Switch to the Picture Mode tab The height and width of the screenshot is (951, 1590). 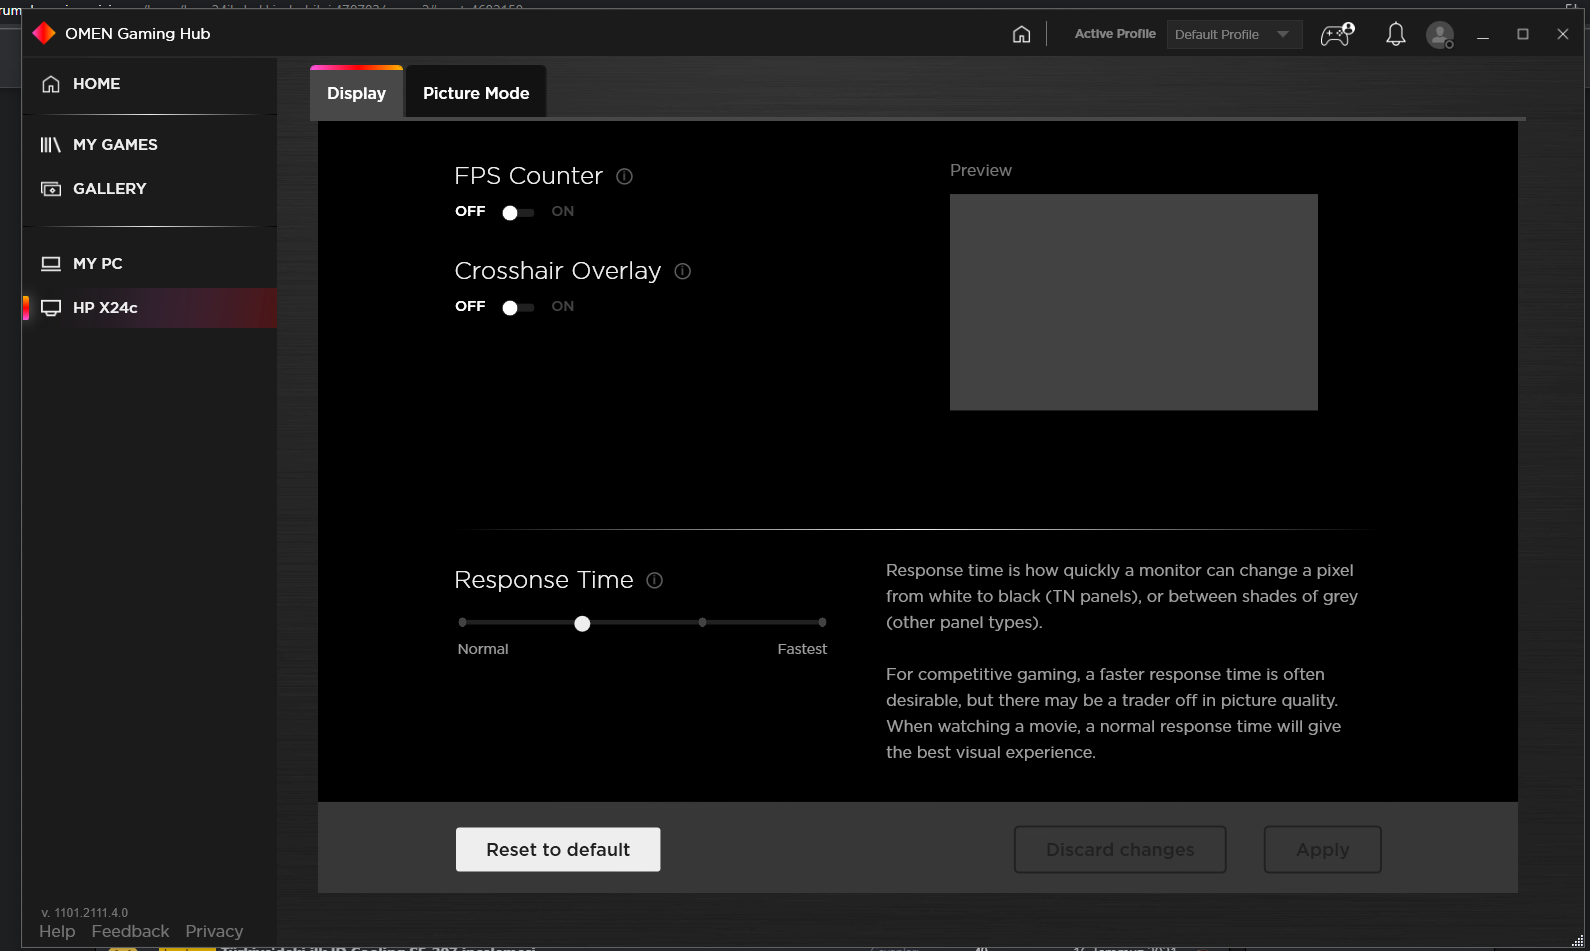[476, 93]
